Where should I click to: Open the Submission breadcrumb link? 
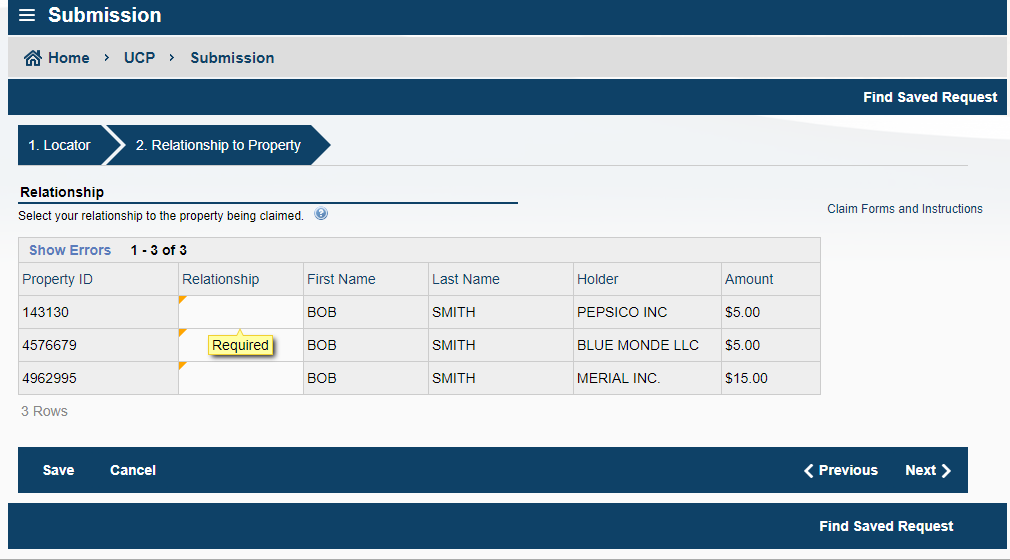(232, 58)
